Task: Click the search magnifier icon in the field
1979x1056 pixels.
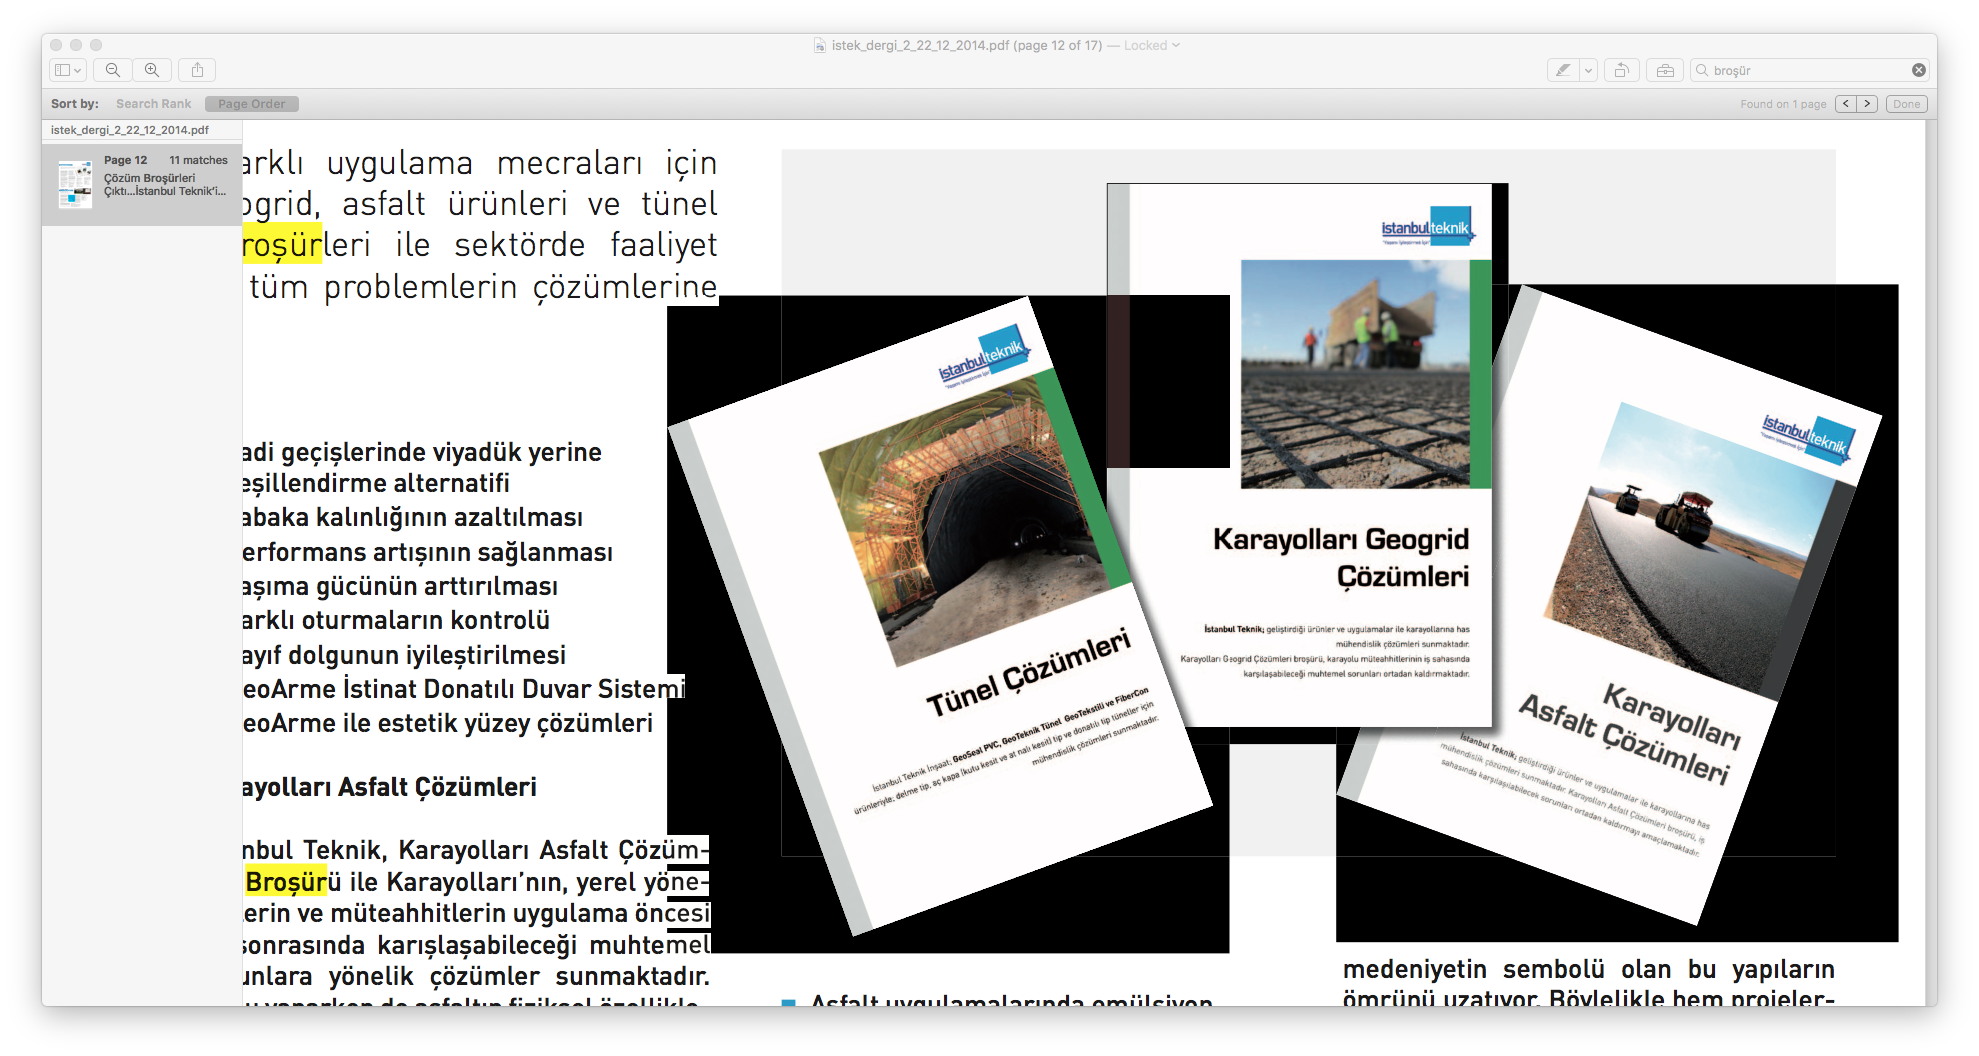Action: pos(1701,70)
